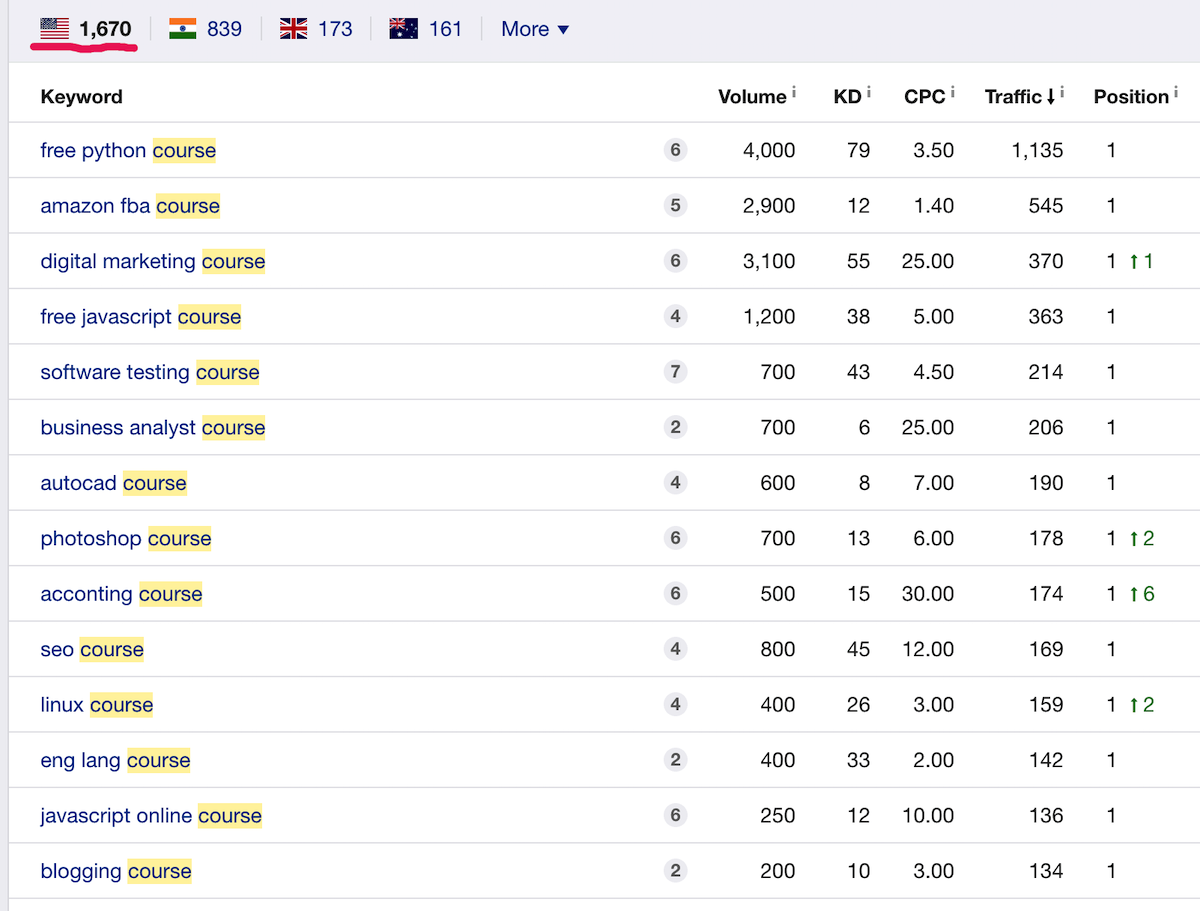This screenshot has width=1200, height=911.
Task: Click SERP features badge for free python course
Action: pyautogui.click(x=675, y=150)
